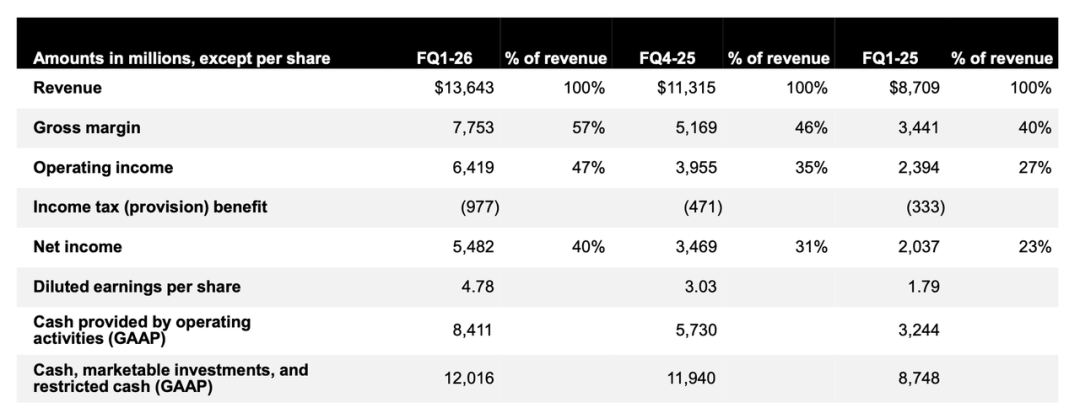Select the 12,016 cash and investments cell
This screenshot has height=419, width=1080.
pyautogui.click(x=470, y=377)
